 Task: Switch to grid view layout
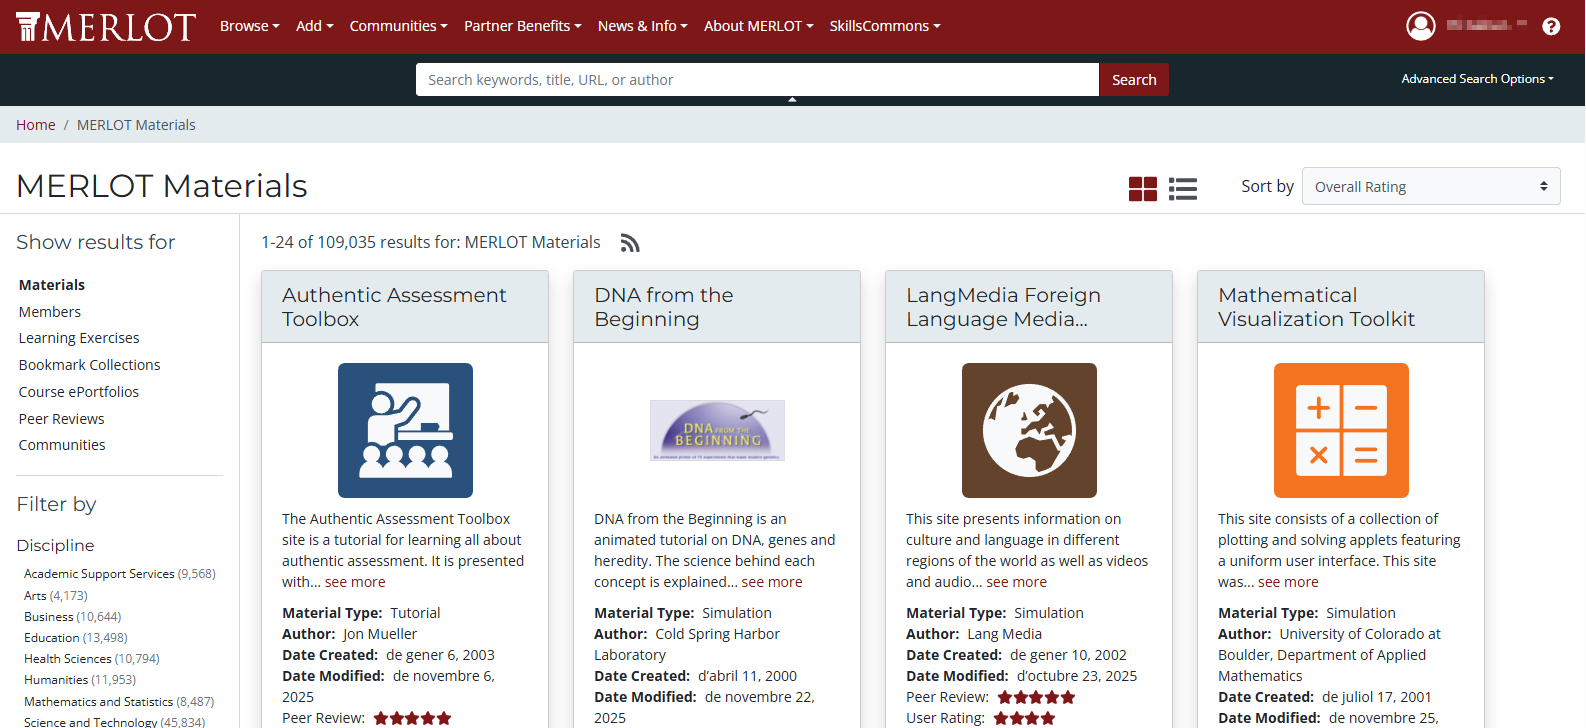click(x=1142, y=189)
